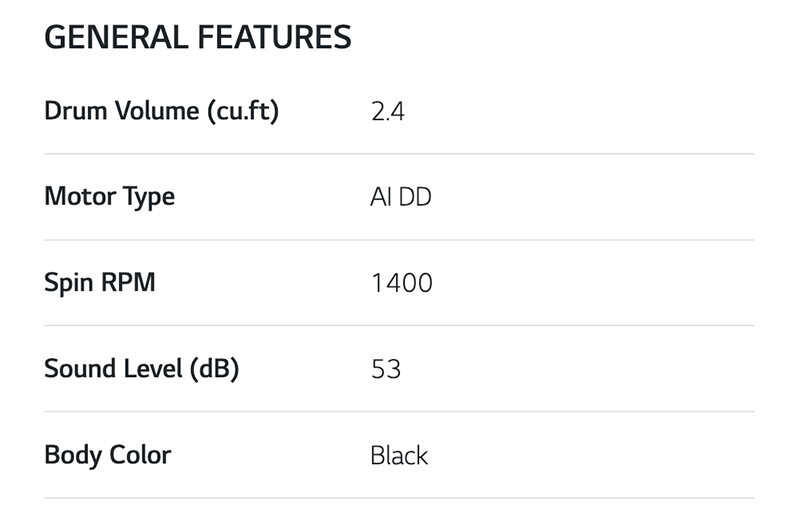Viewport: 800px width, 506px height.
Task: Select the Spin RPM label
Action: [100, 283]
